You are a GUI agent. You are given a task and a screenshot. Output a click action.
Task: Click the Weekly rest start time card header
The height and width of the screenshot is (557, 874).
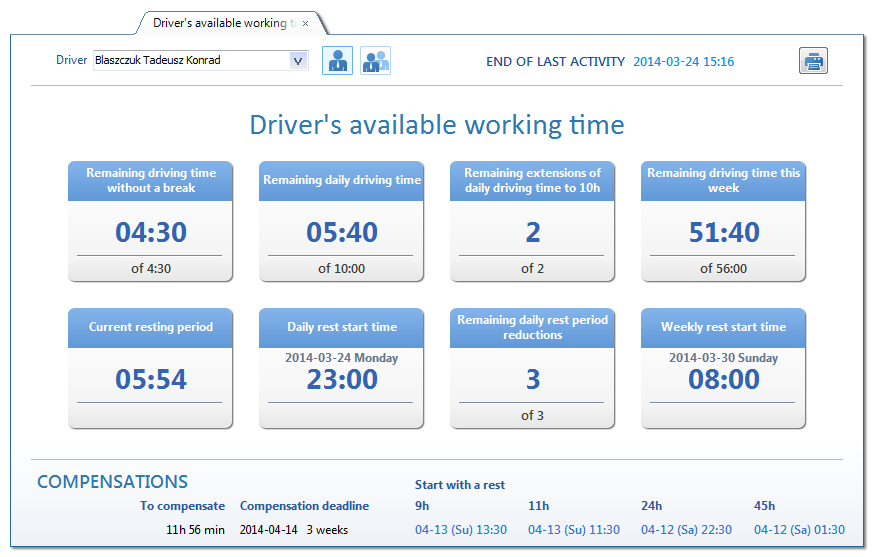(x=724, y=328)
